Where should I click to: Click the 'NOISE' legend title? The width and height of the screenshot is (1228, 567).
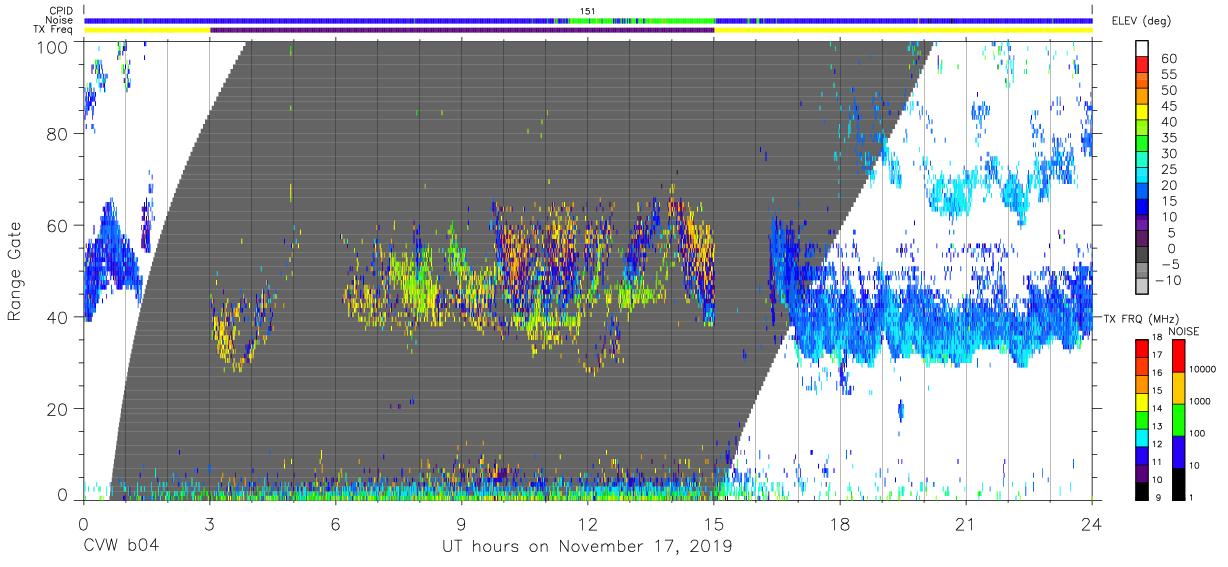1182,331
